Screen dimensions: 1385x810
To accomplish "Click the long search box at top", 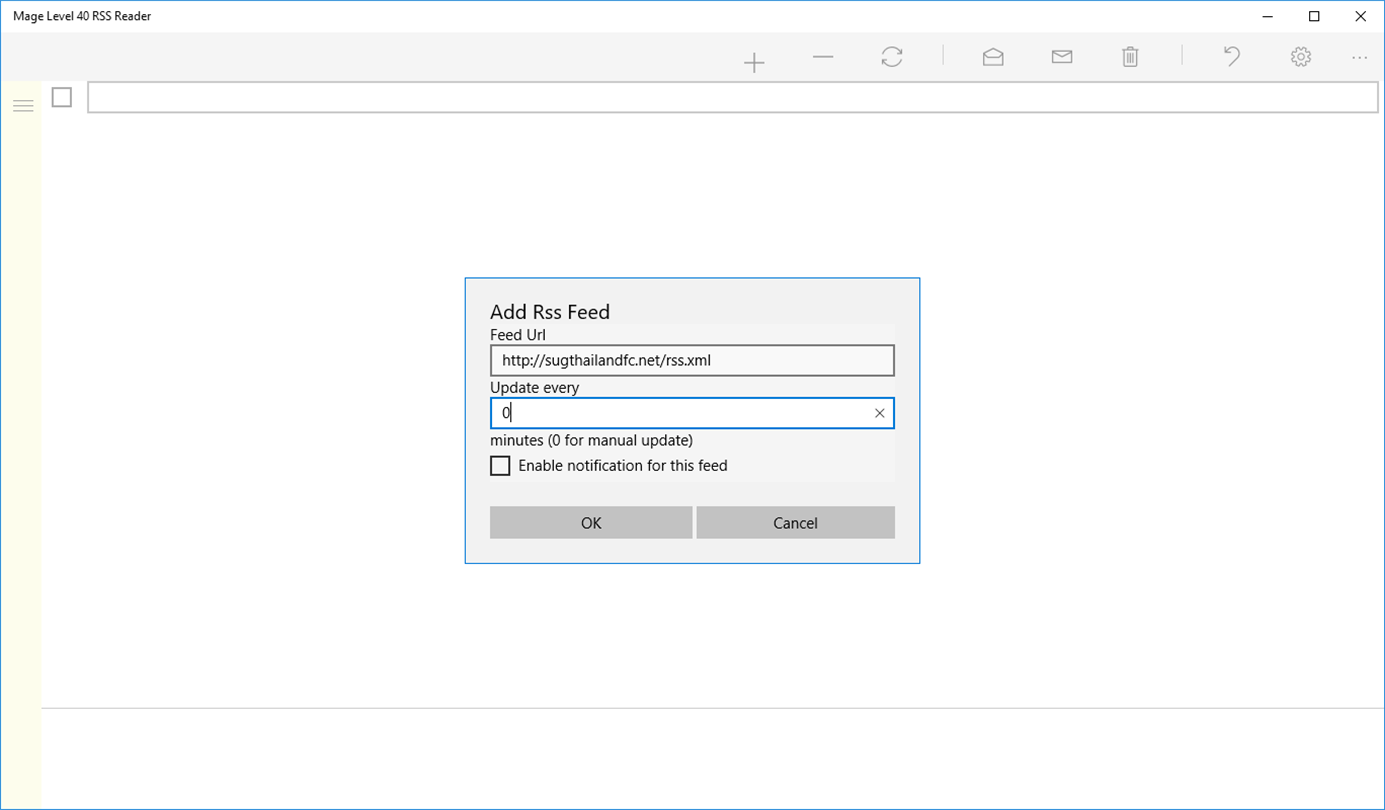I will (x=733, y=97).
